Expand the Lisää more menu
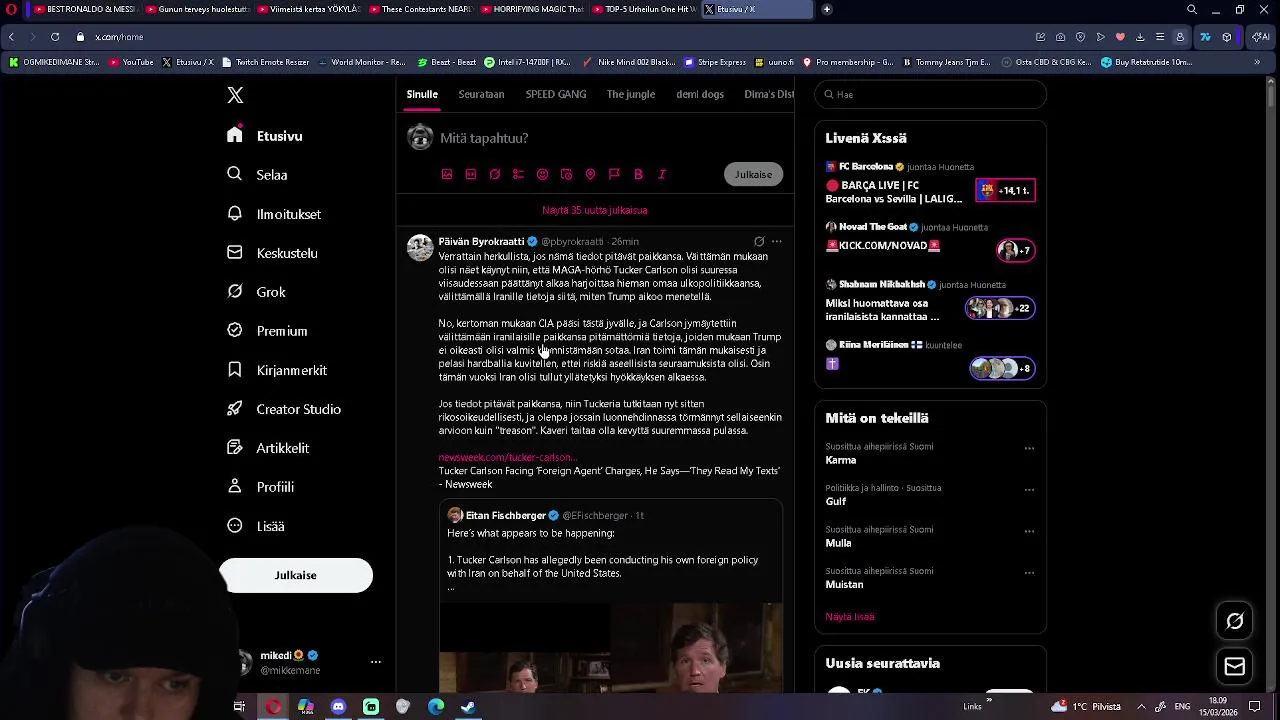Screen dimensions: 1280x720 tap(256, 526)
